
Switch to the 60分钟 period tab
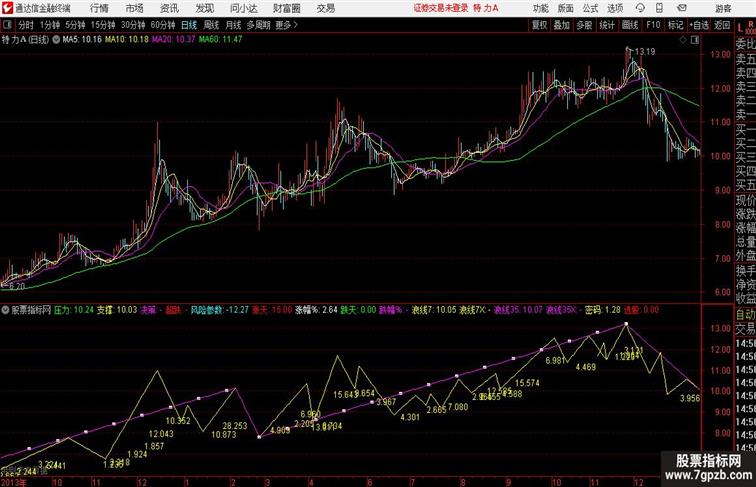coord(163,25)
